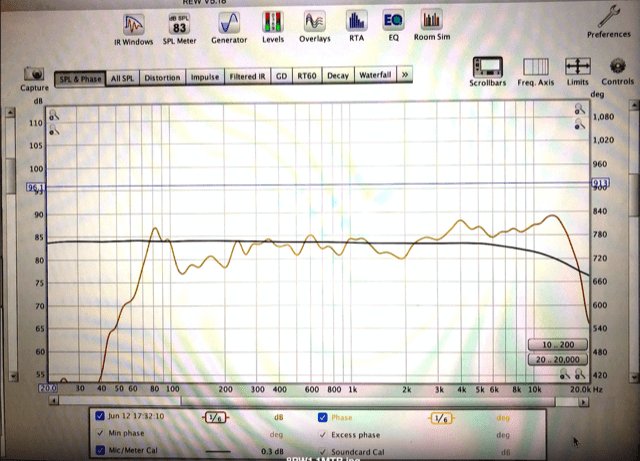The image size is (640, 461).
Task: Click the 20.0 start frequency field
Action: click(x=48, y=388)
